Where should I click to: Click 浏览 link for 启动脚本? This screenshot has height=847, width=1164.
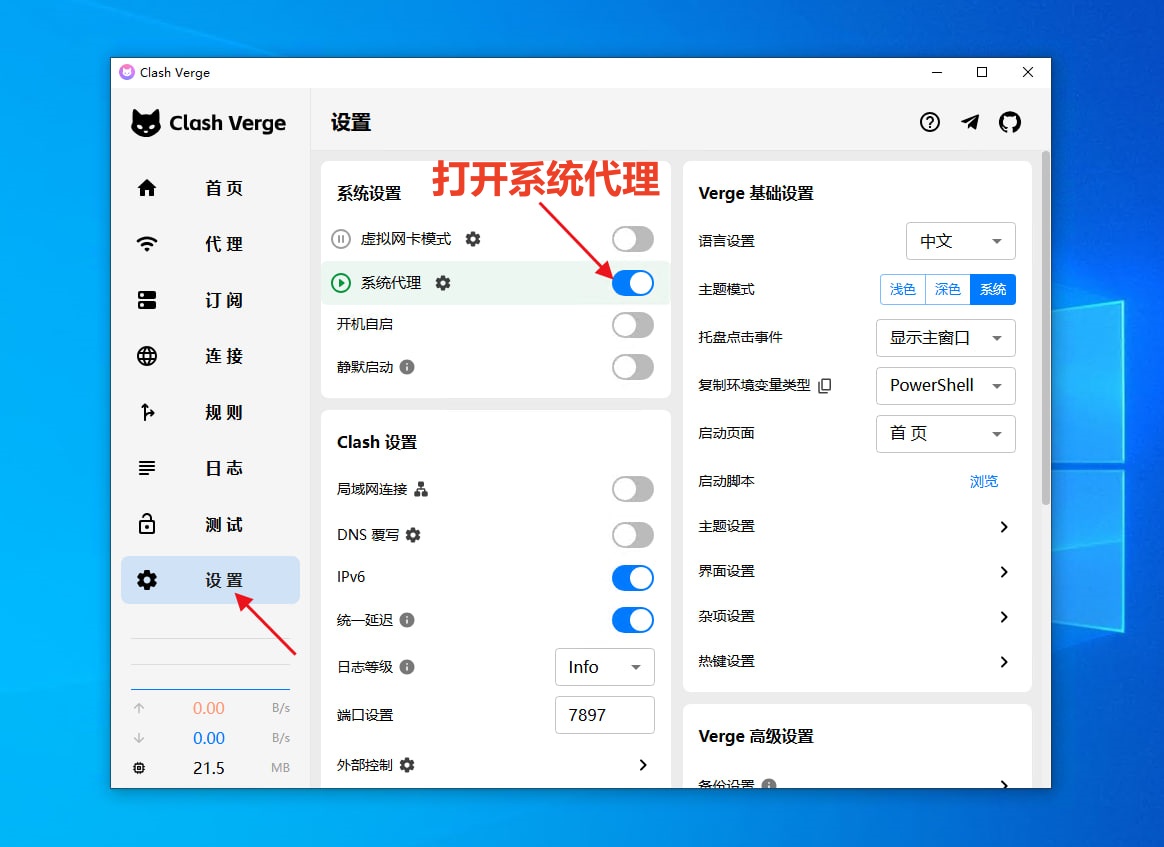984,482
